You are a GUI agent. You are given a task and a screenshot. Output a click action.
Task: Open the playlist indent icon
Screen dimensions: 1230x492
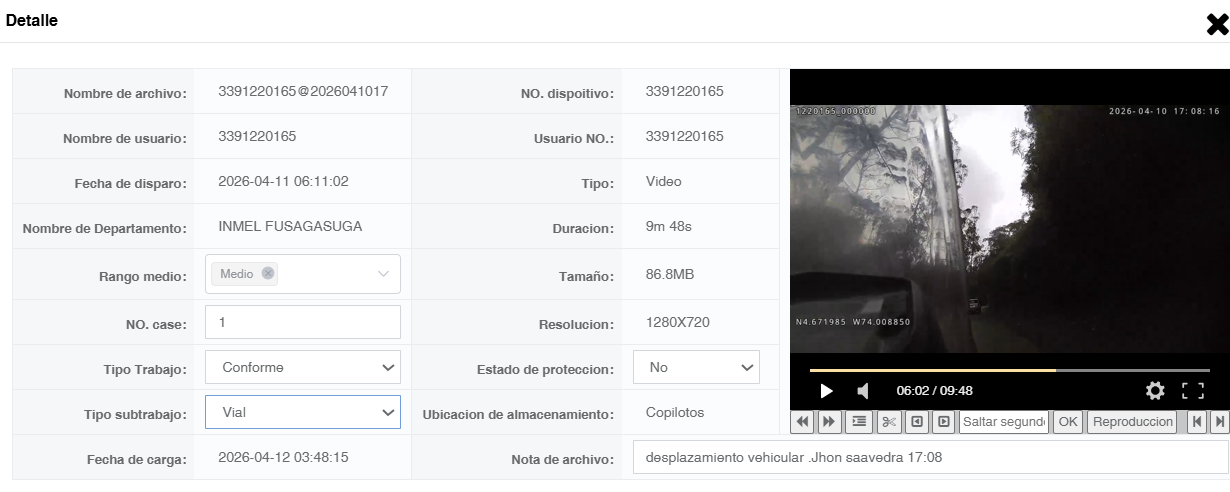pos(859,422)
